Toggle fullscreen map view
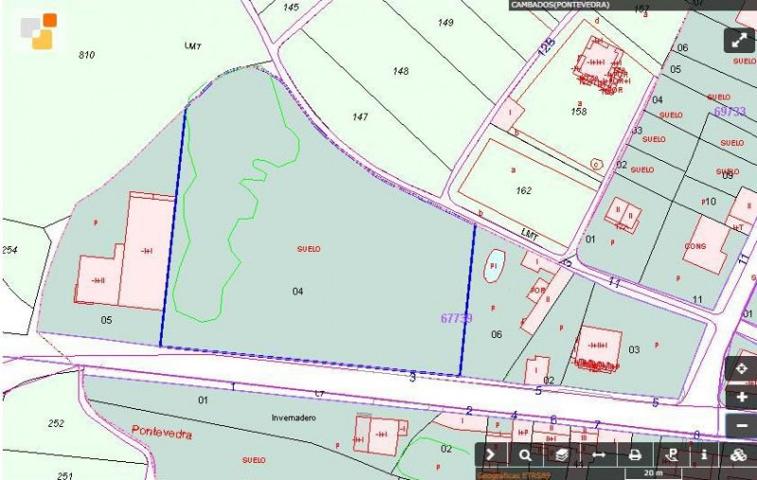 pos(739,40)
